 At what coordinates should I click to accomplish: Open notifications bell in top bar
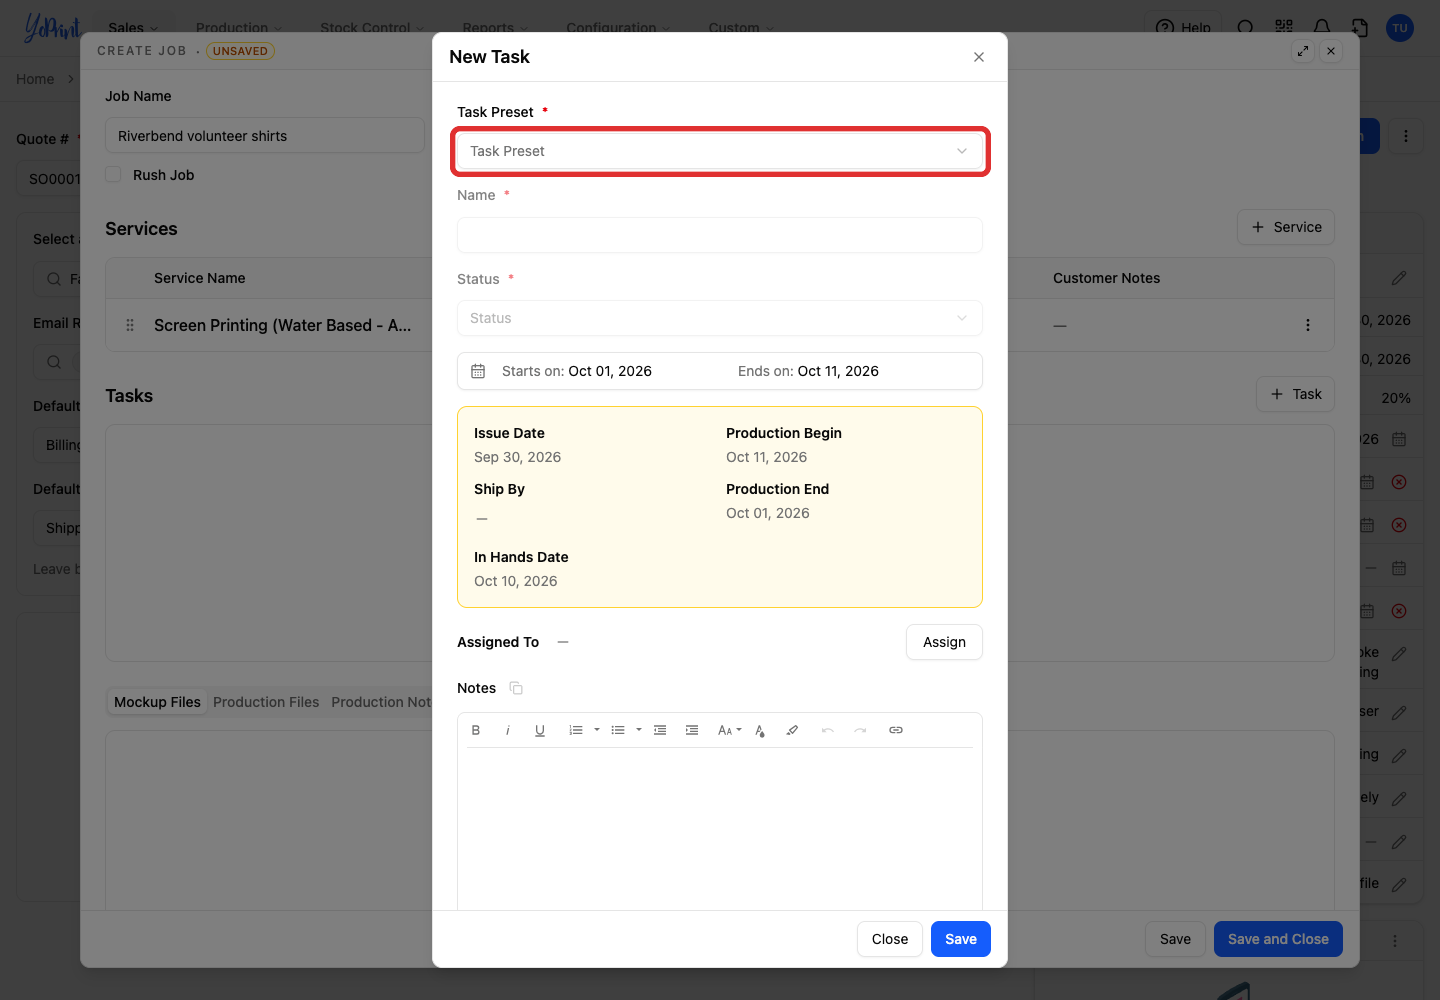point(1322,27)
